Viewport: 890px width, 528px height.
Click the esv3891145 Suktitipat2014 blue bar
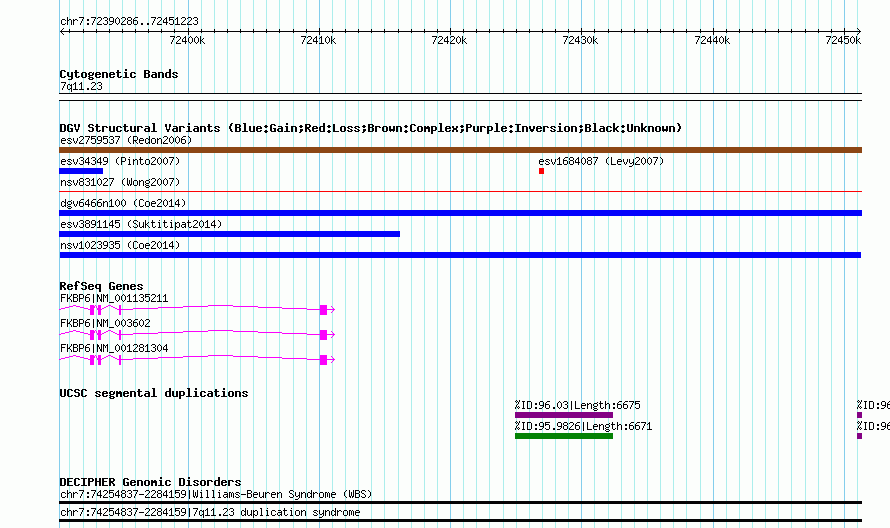coord(229,234)
